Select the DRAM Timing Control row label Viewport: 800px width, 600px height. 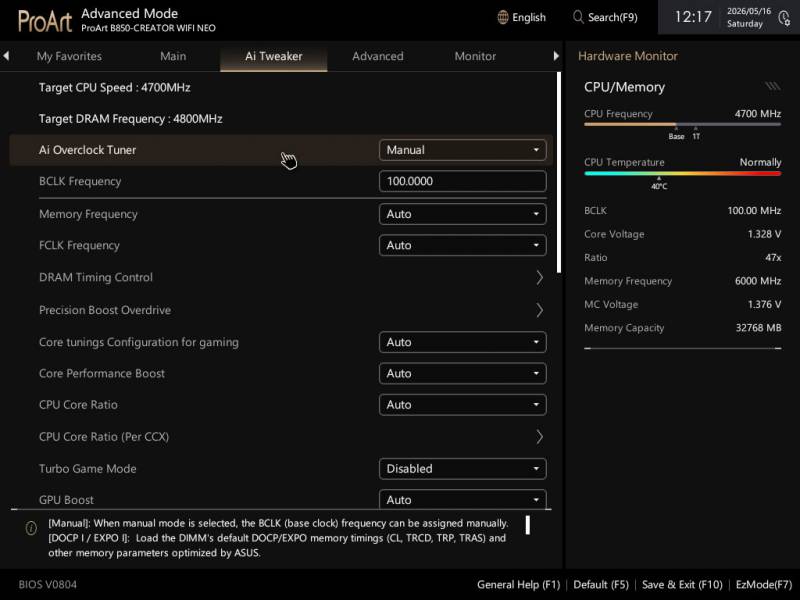coord(96,278)
